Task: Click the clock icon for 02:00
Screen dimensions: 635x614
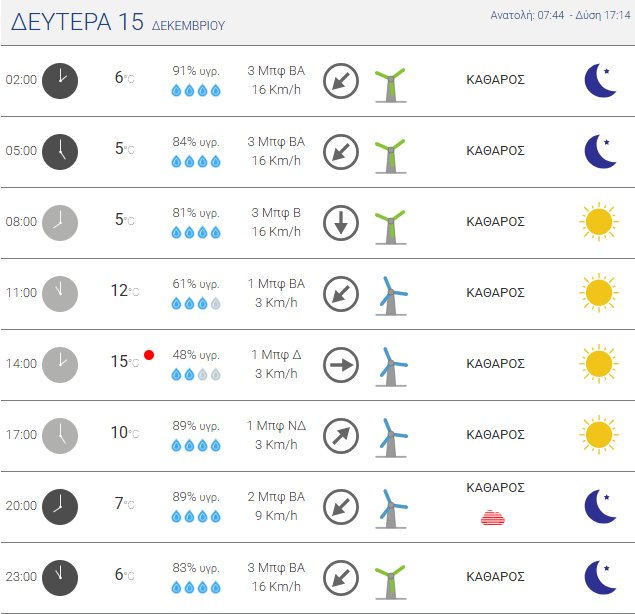Action: (x=60, y=80)
